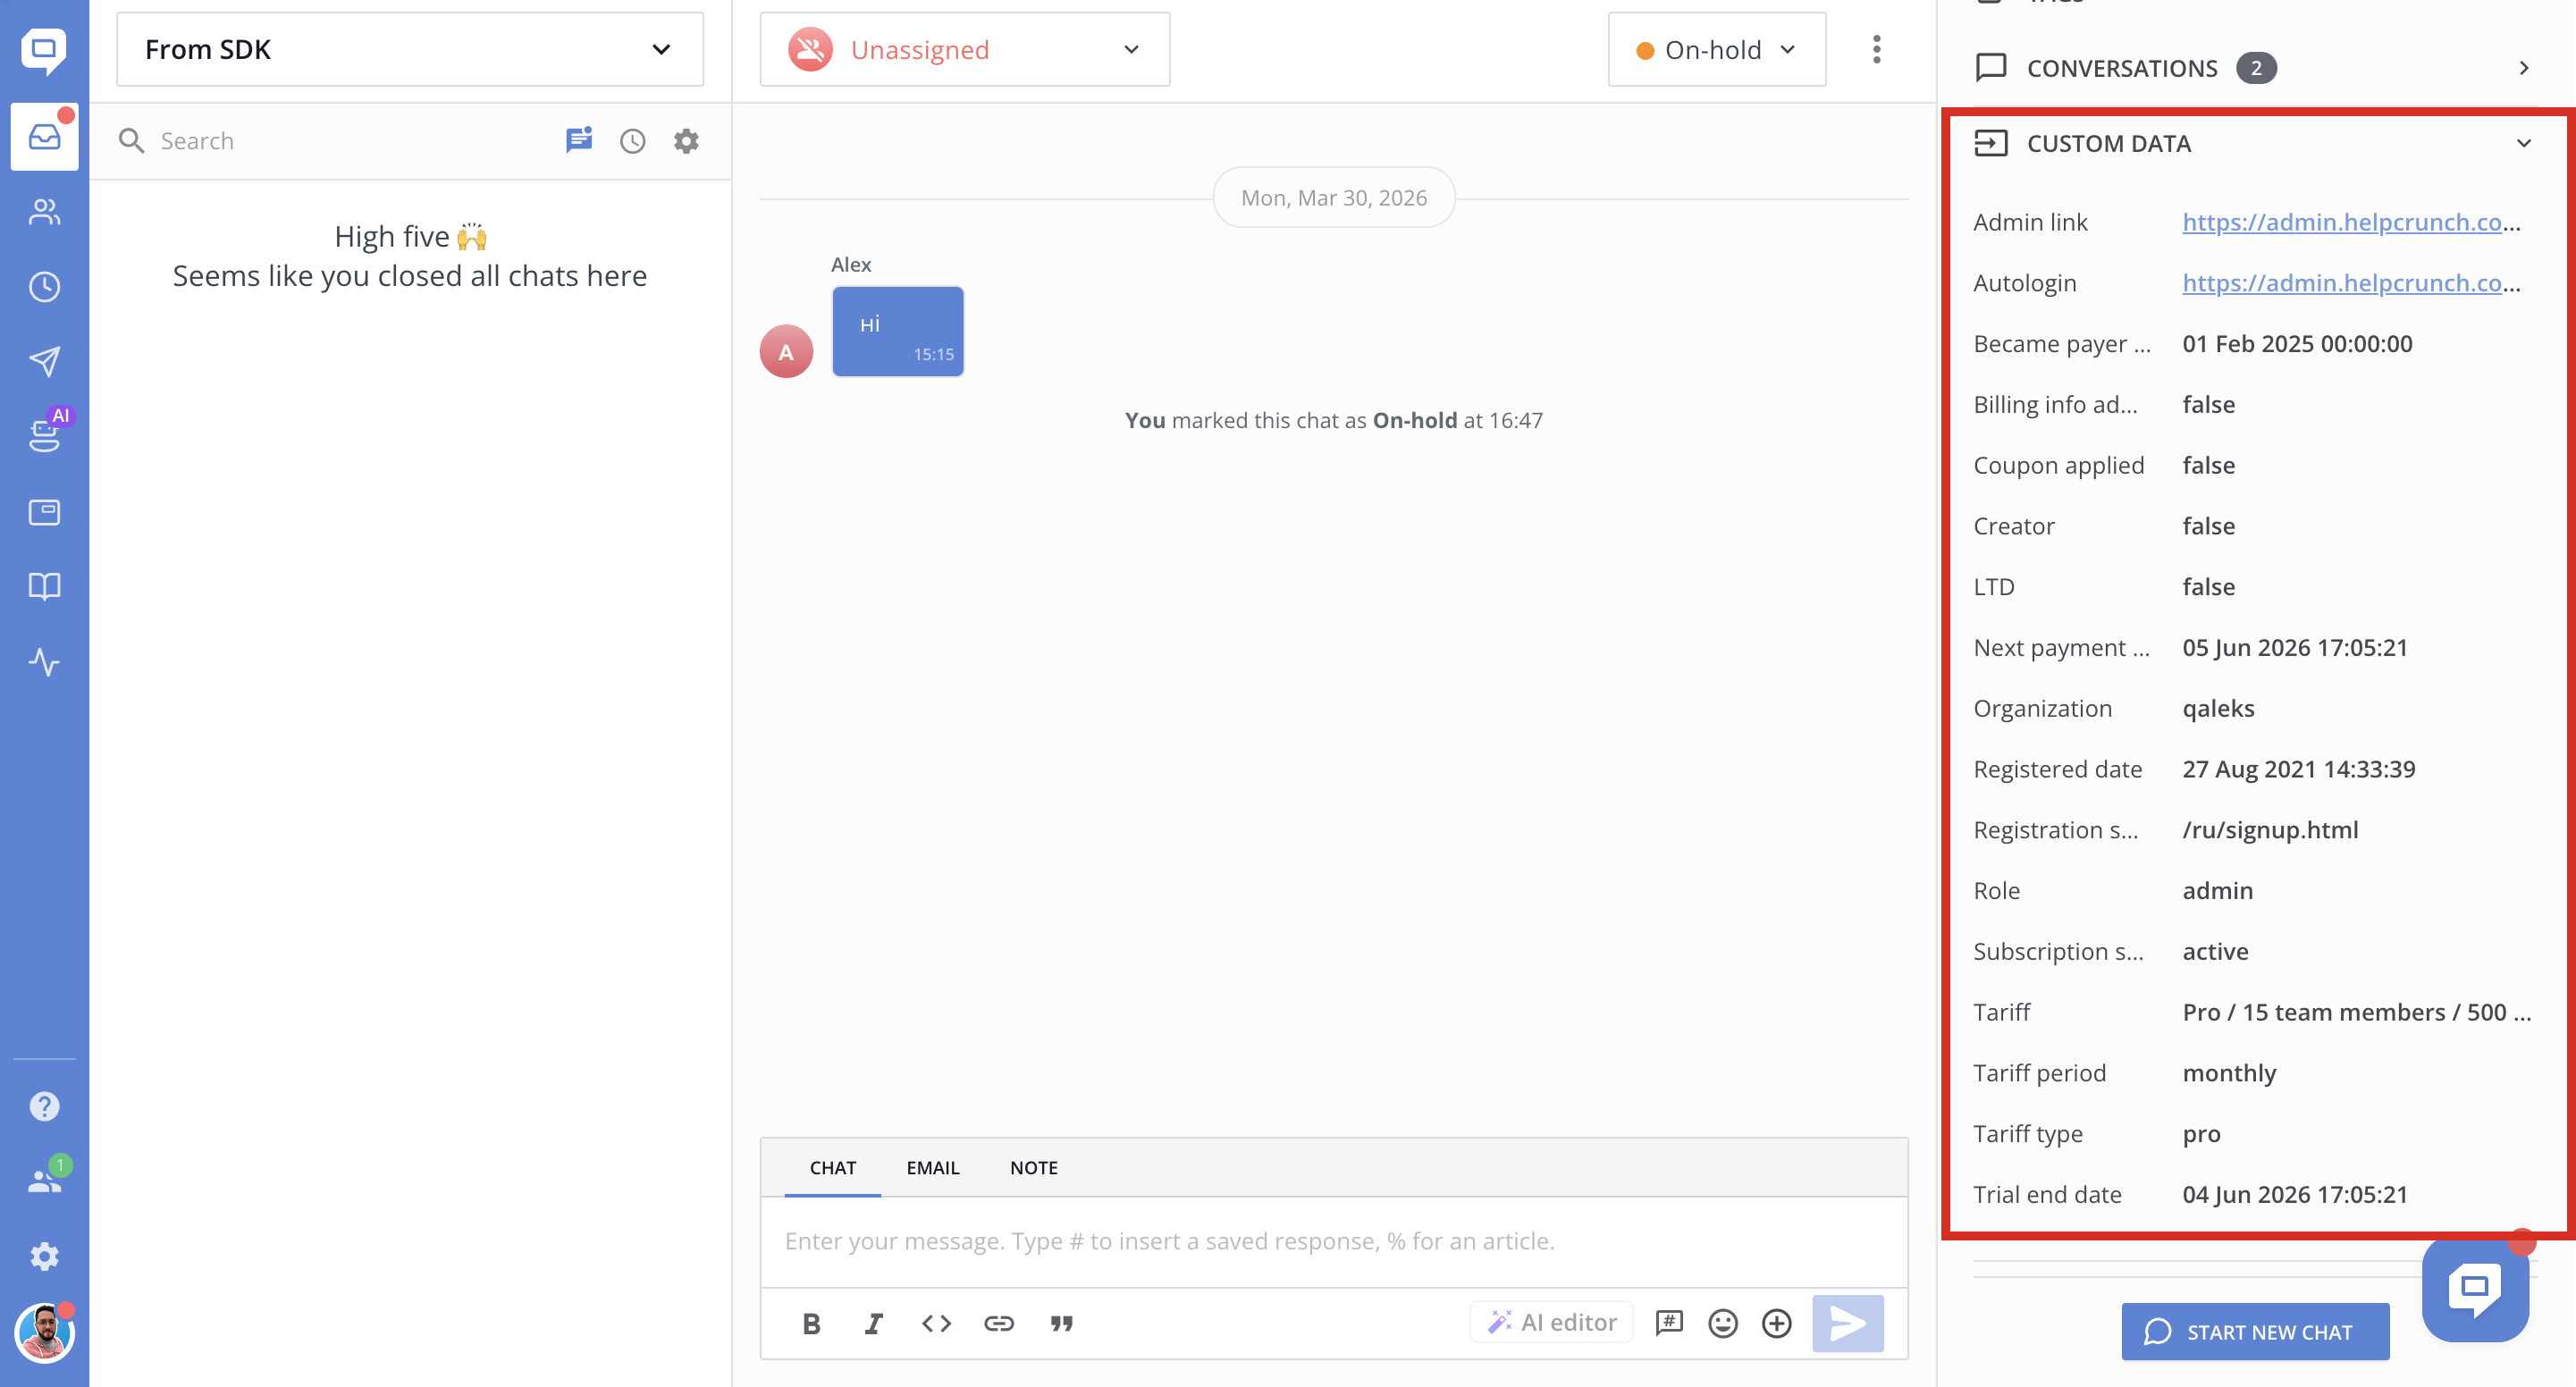Click the Bold formatting icon
The height and width of the screenshot is (1387, 2576).
811,1324
